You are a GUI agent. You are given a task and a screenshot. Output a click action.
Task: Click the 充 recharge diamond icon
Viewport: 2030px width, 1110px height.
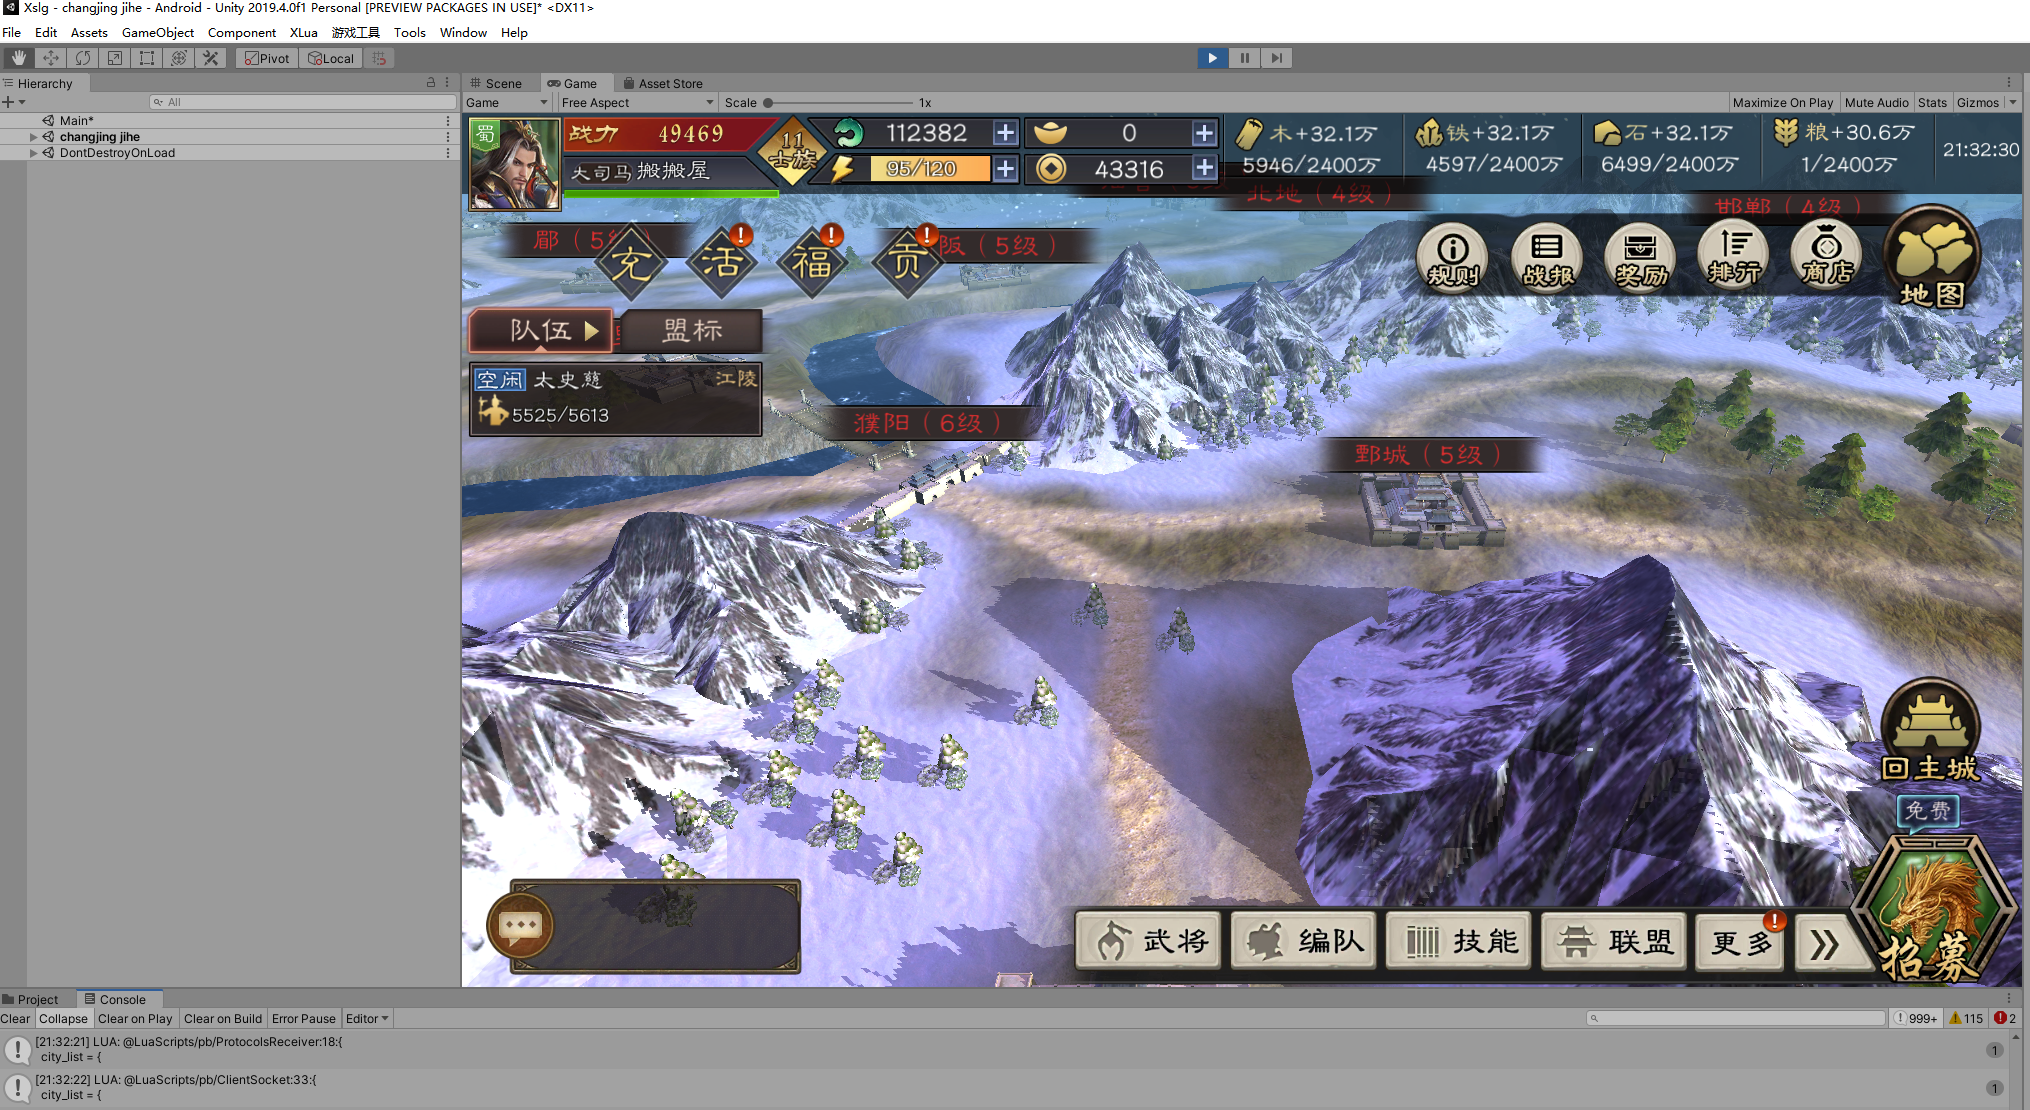[631, 263]
